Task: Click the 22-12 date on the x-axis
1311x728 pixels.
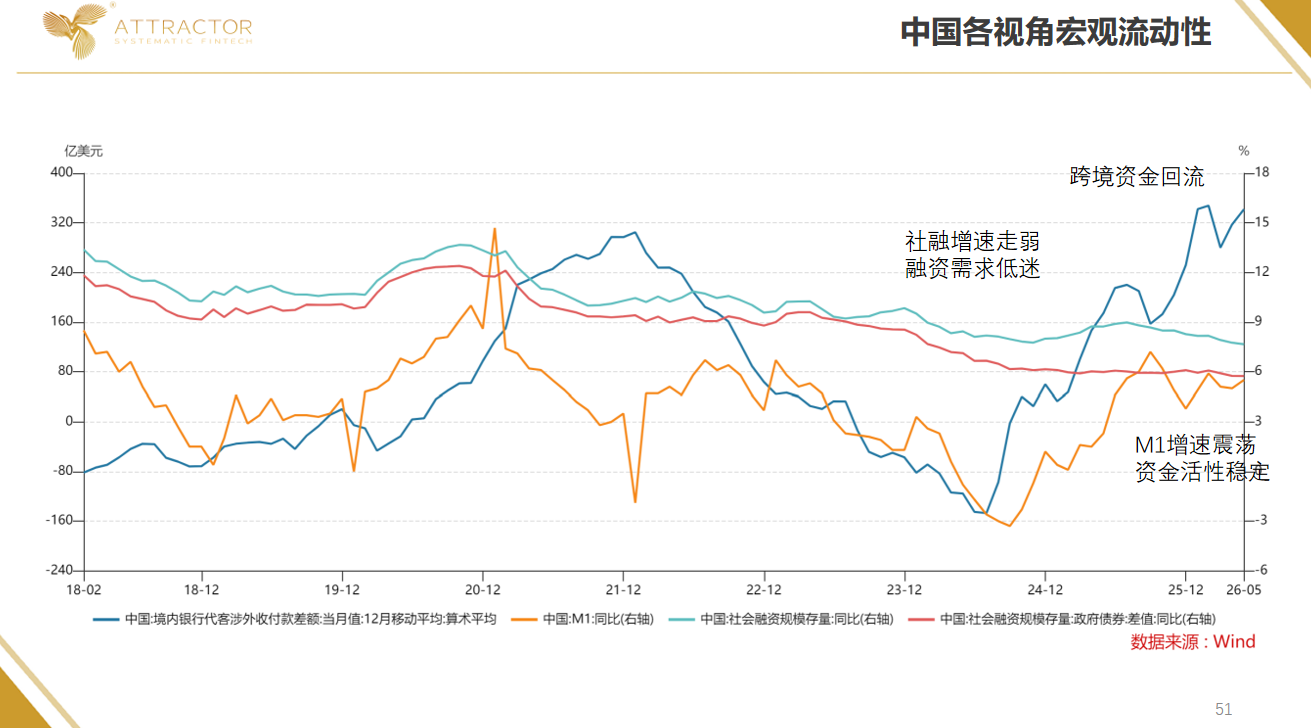Action: point(764,589)
